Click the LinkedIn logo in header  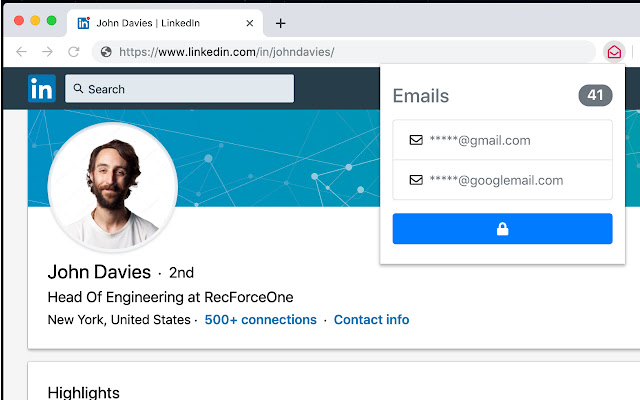point(42,89)
